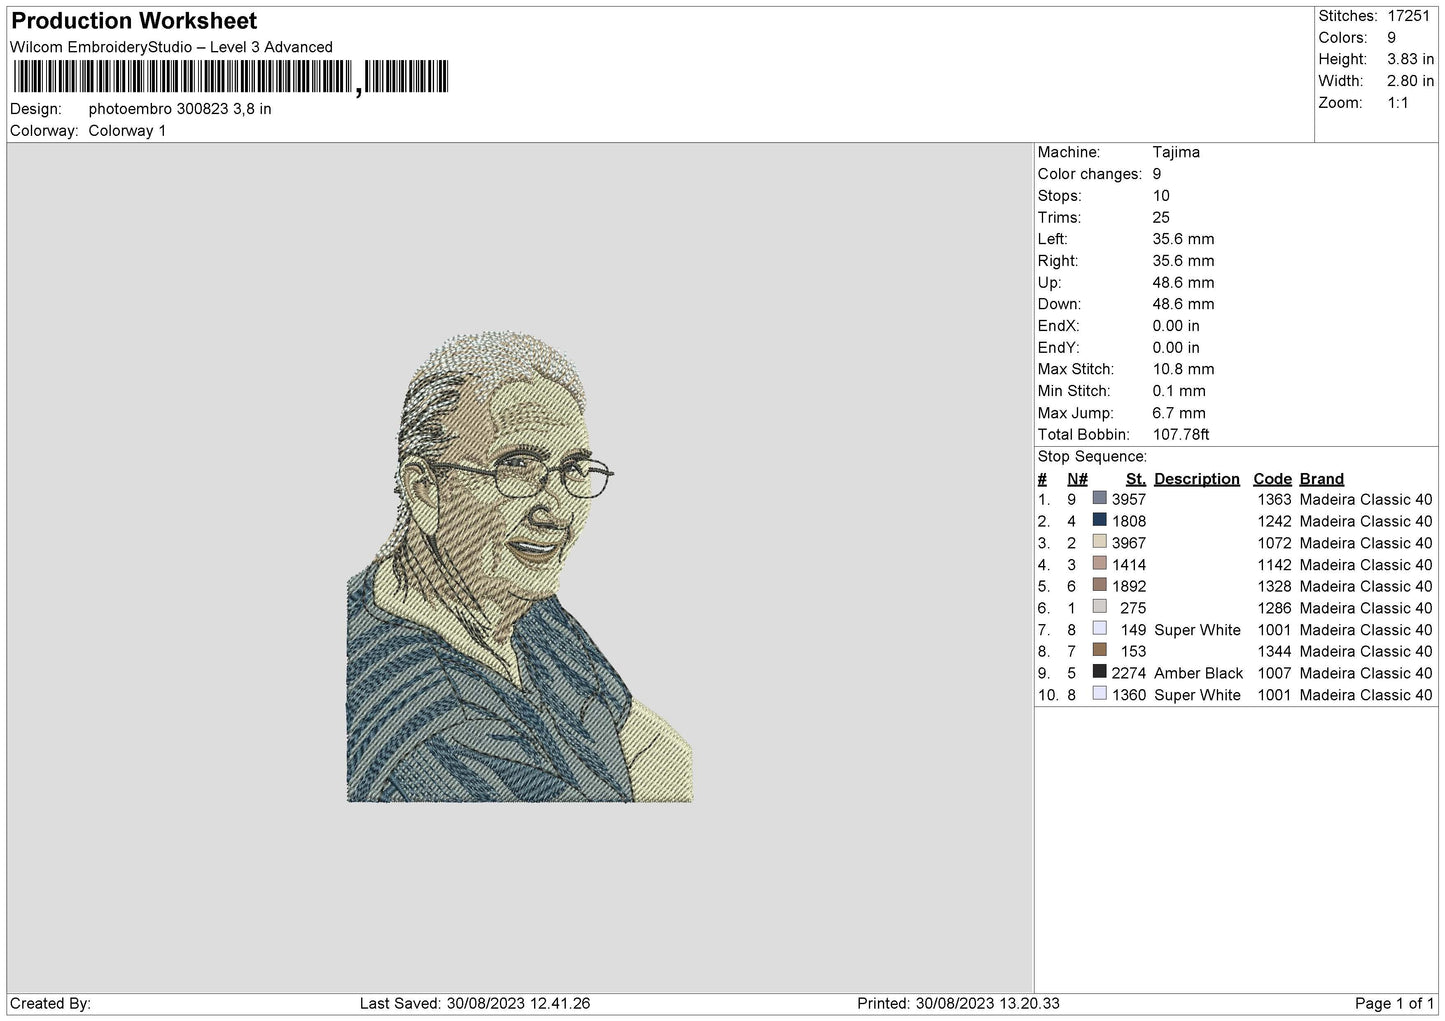
Task: Click the Color changes label
Action: [x=1089, y=174]
